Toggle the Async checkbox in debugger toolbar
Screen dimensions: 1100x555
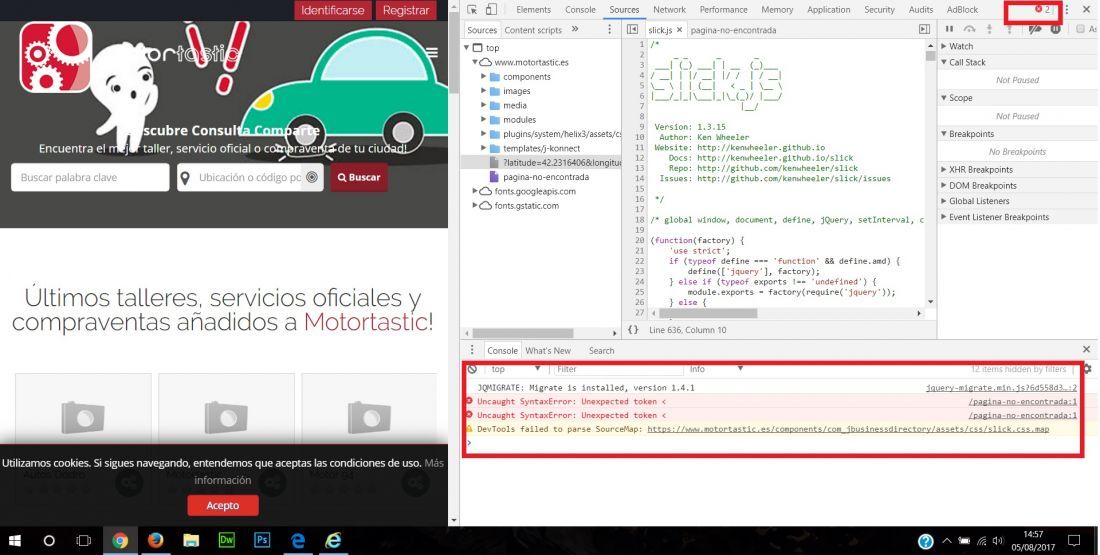pos(1081,29)
